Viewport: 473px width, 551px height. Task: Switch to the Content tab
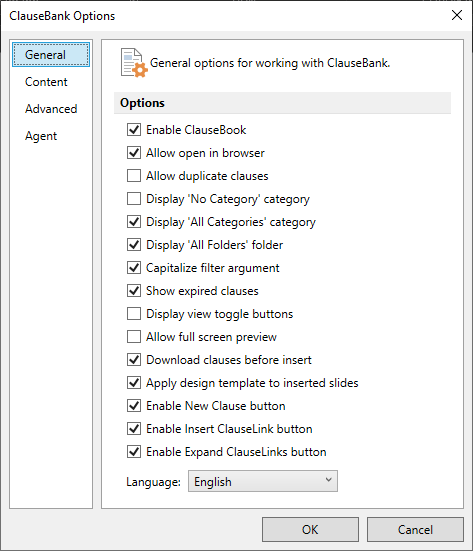pos(46,82)
